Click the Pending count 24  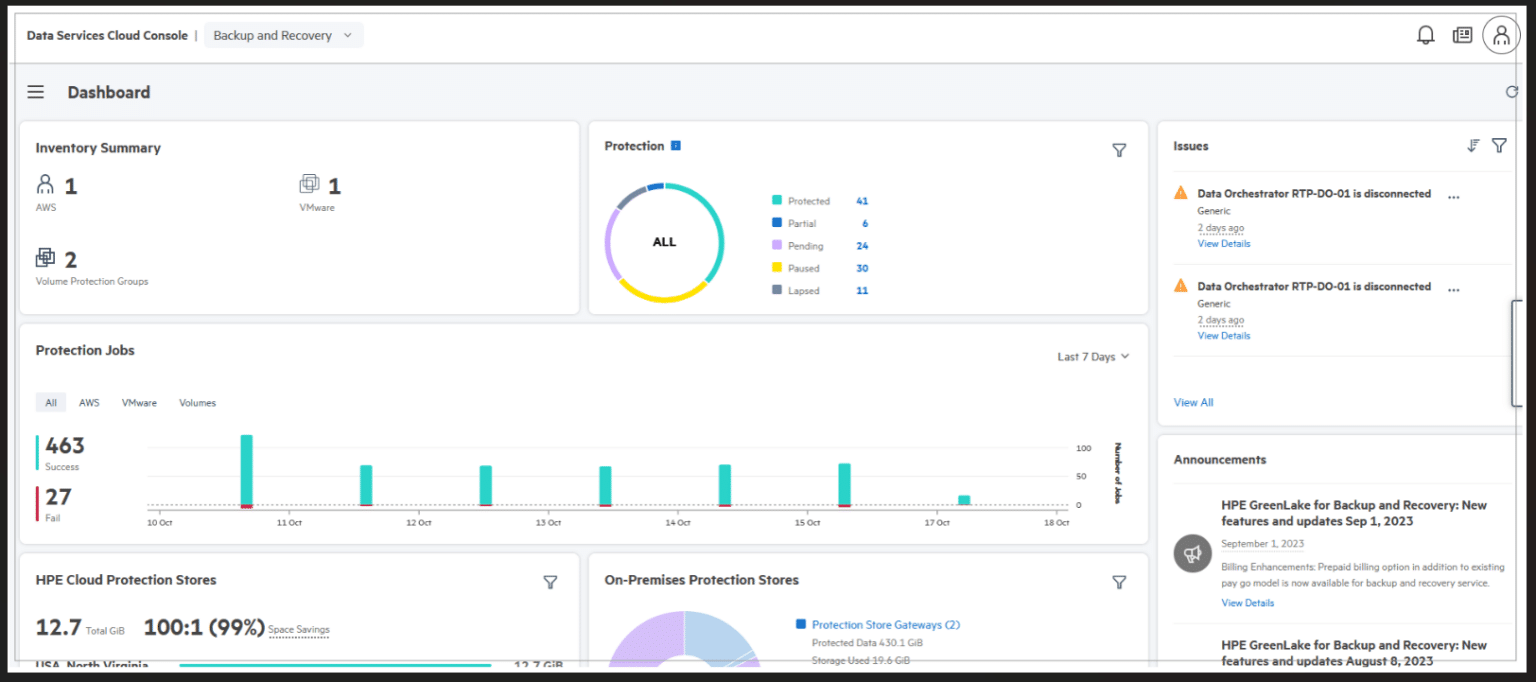(862, 246)
